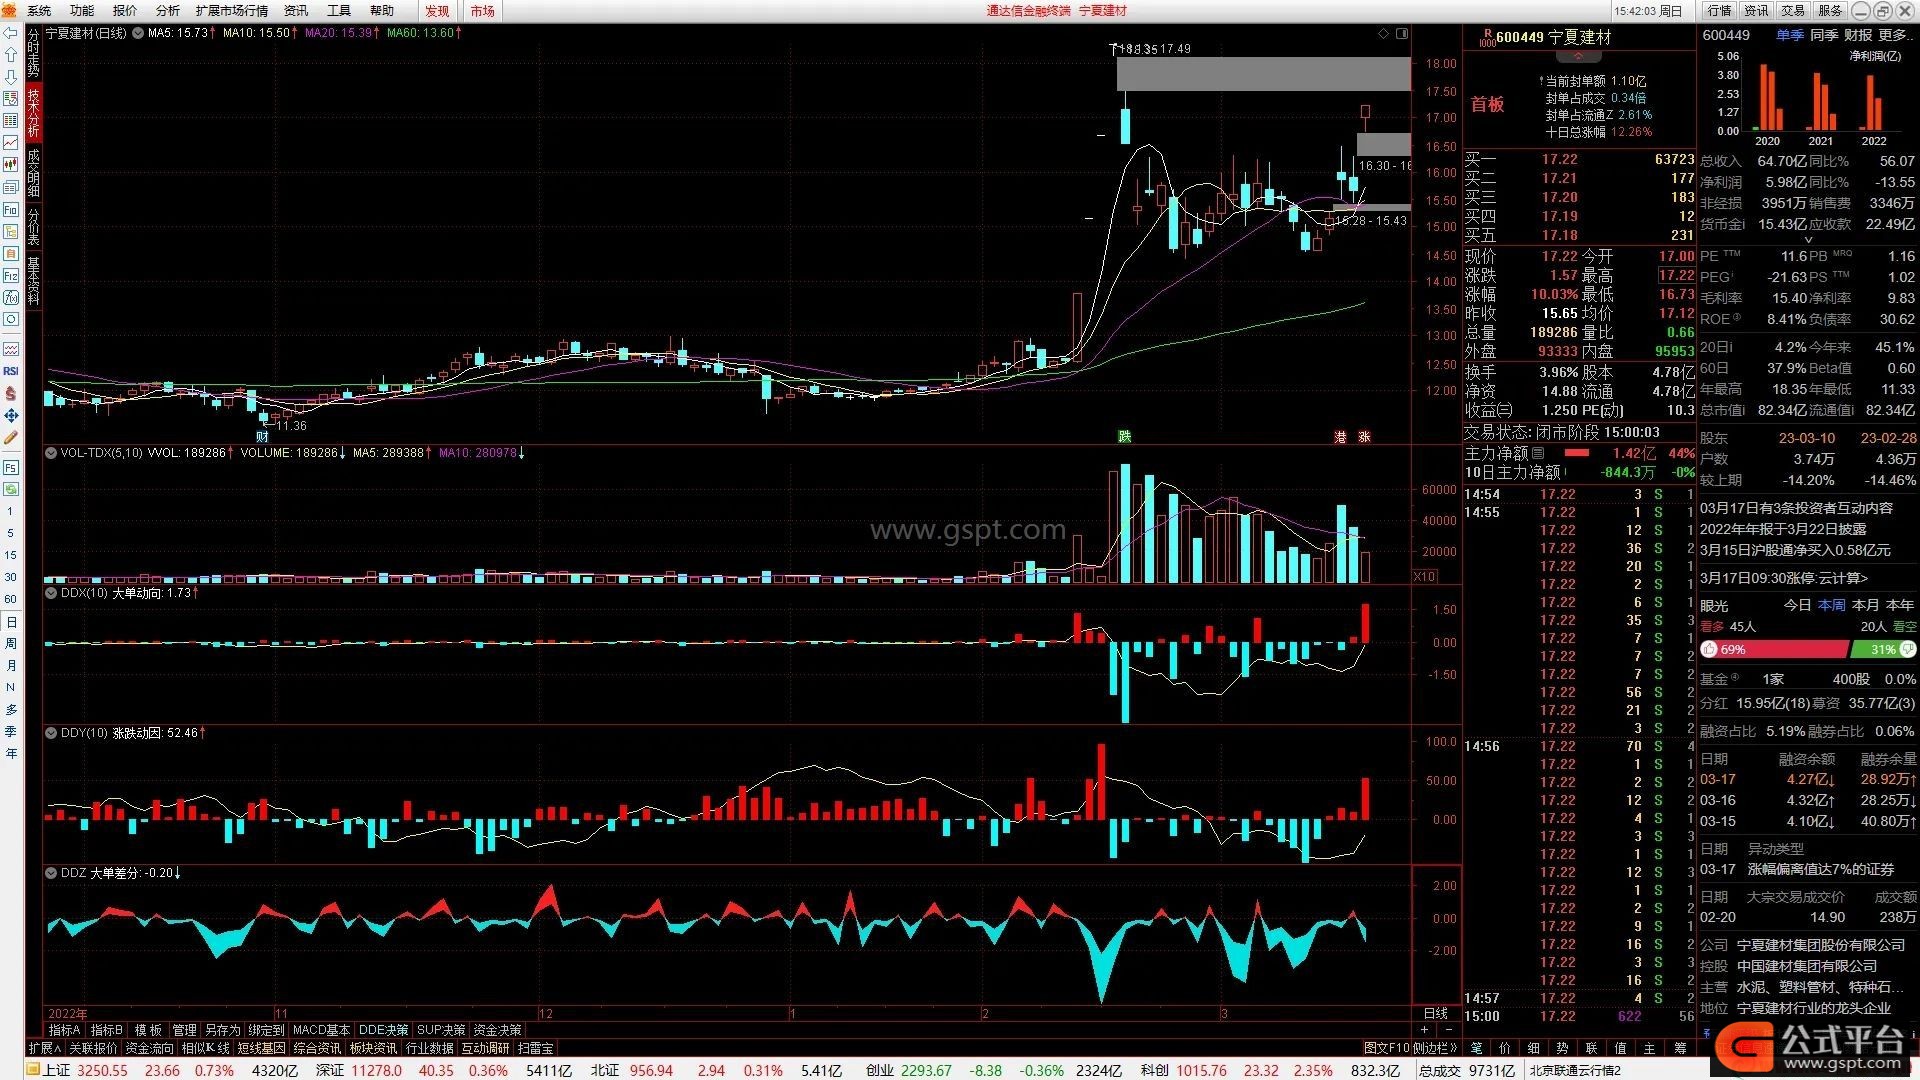Click the red dollar sign icon

pos(11,393)
